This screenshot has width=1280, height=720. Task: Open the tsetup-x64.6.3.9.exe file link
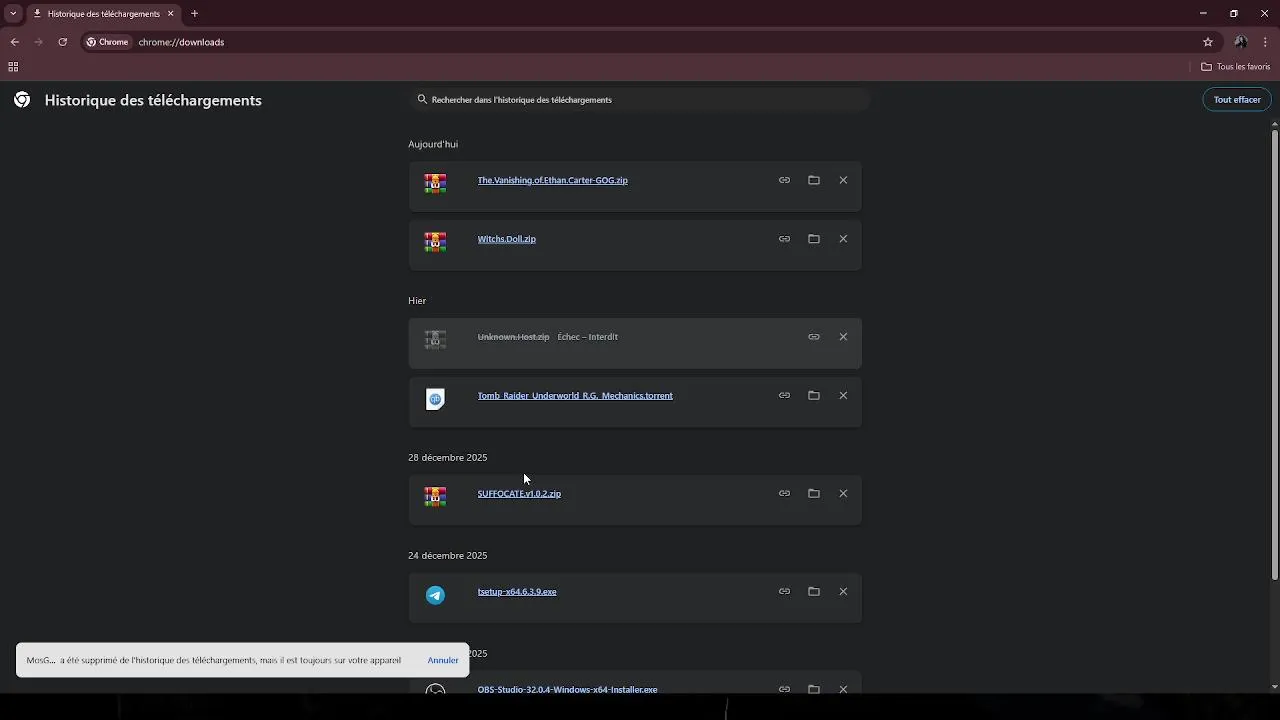coord(517,591)
